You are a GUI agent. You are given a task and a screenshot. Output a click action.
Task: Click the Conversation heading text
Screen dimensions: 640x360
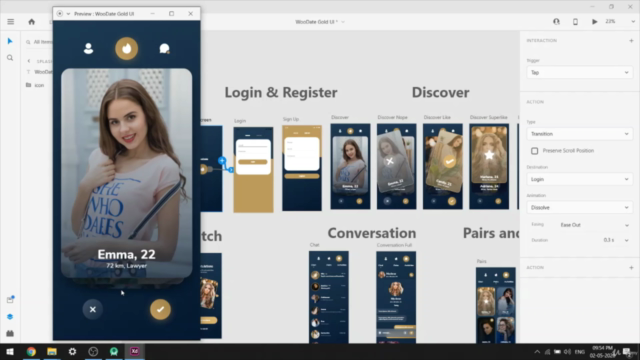pyautogui.click(x=372, y=233)
